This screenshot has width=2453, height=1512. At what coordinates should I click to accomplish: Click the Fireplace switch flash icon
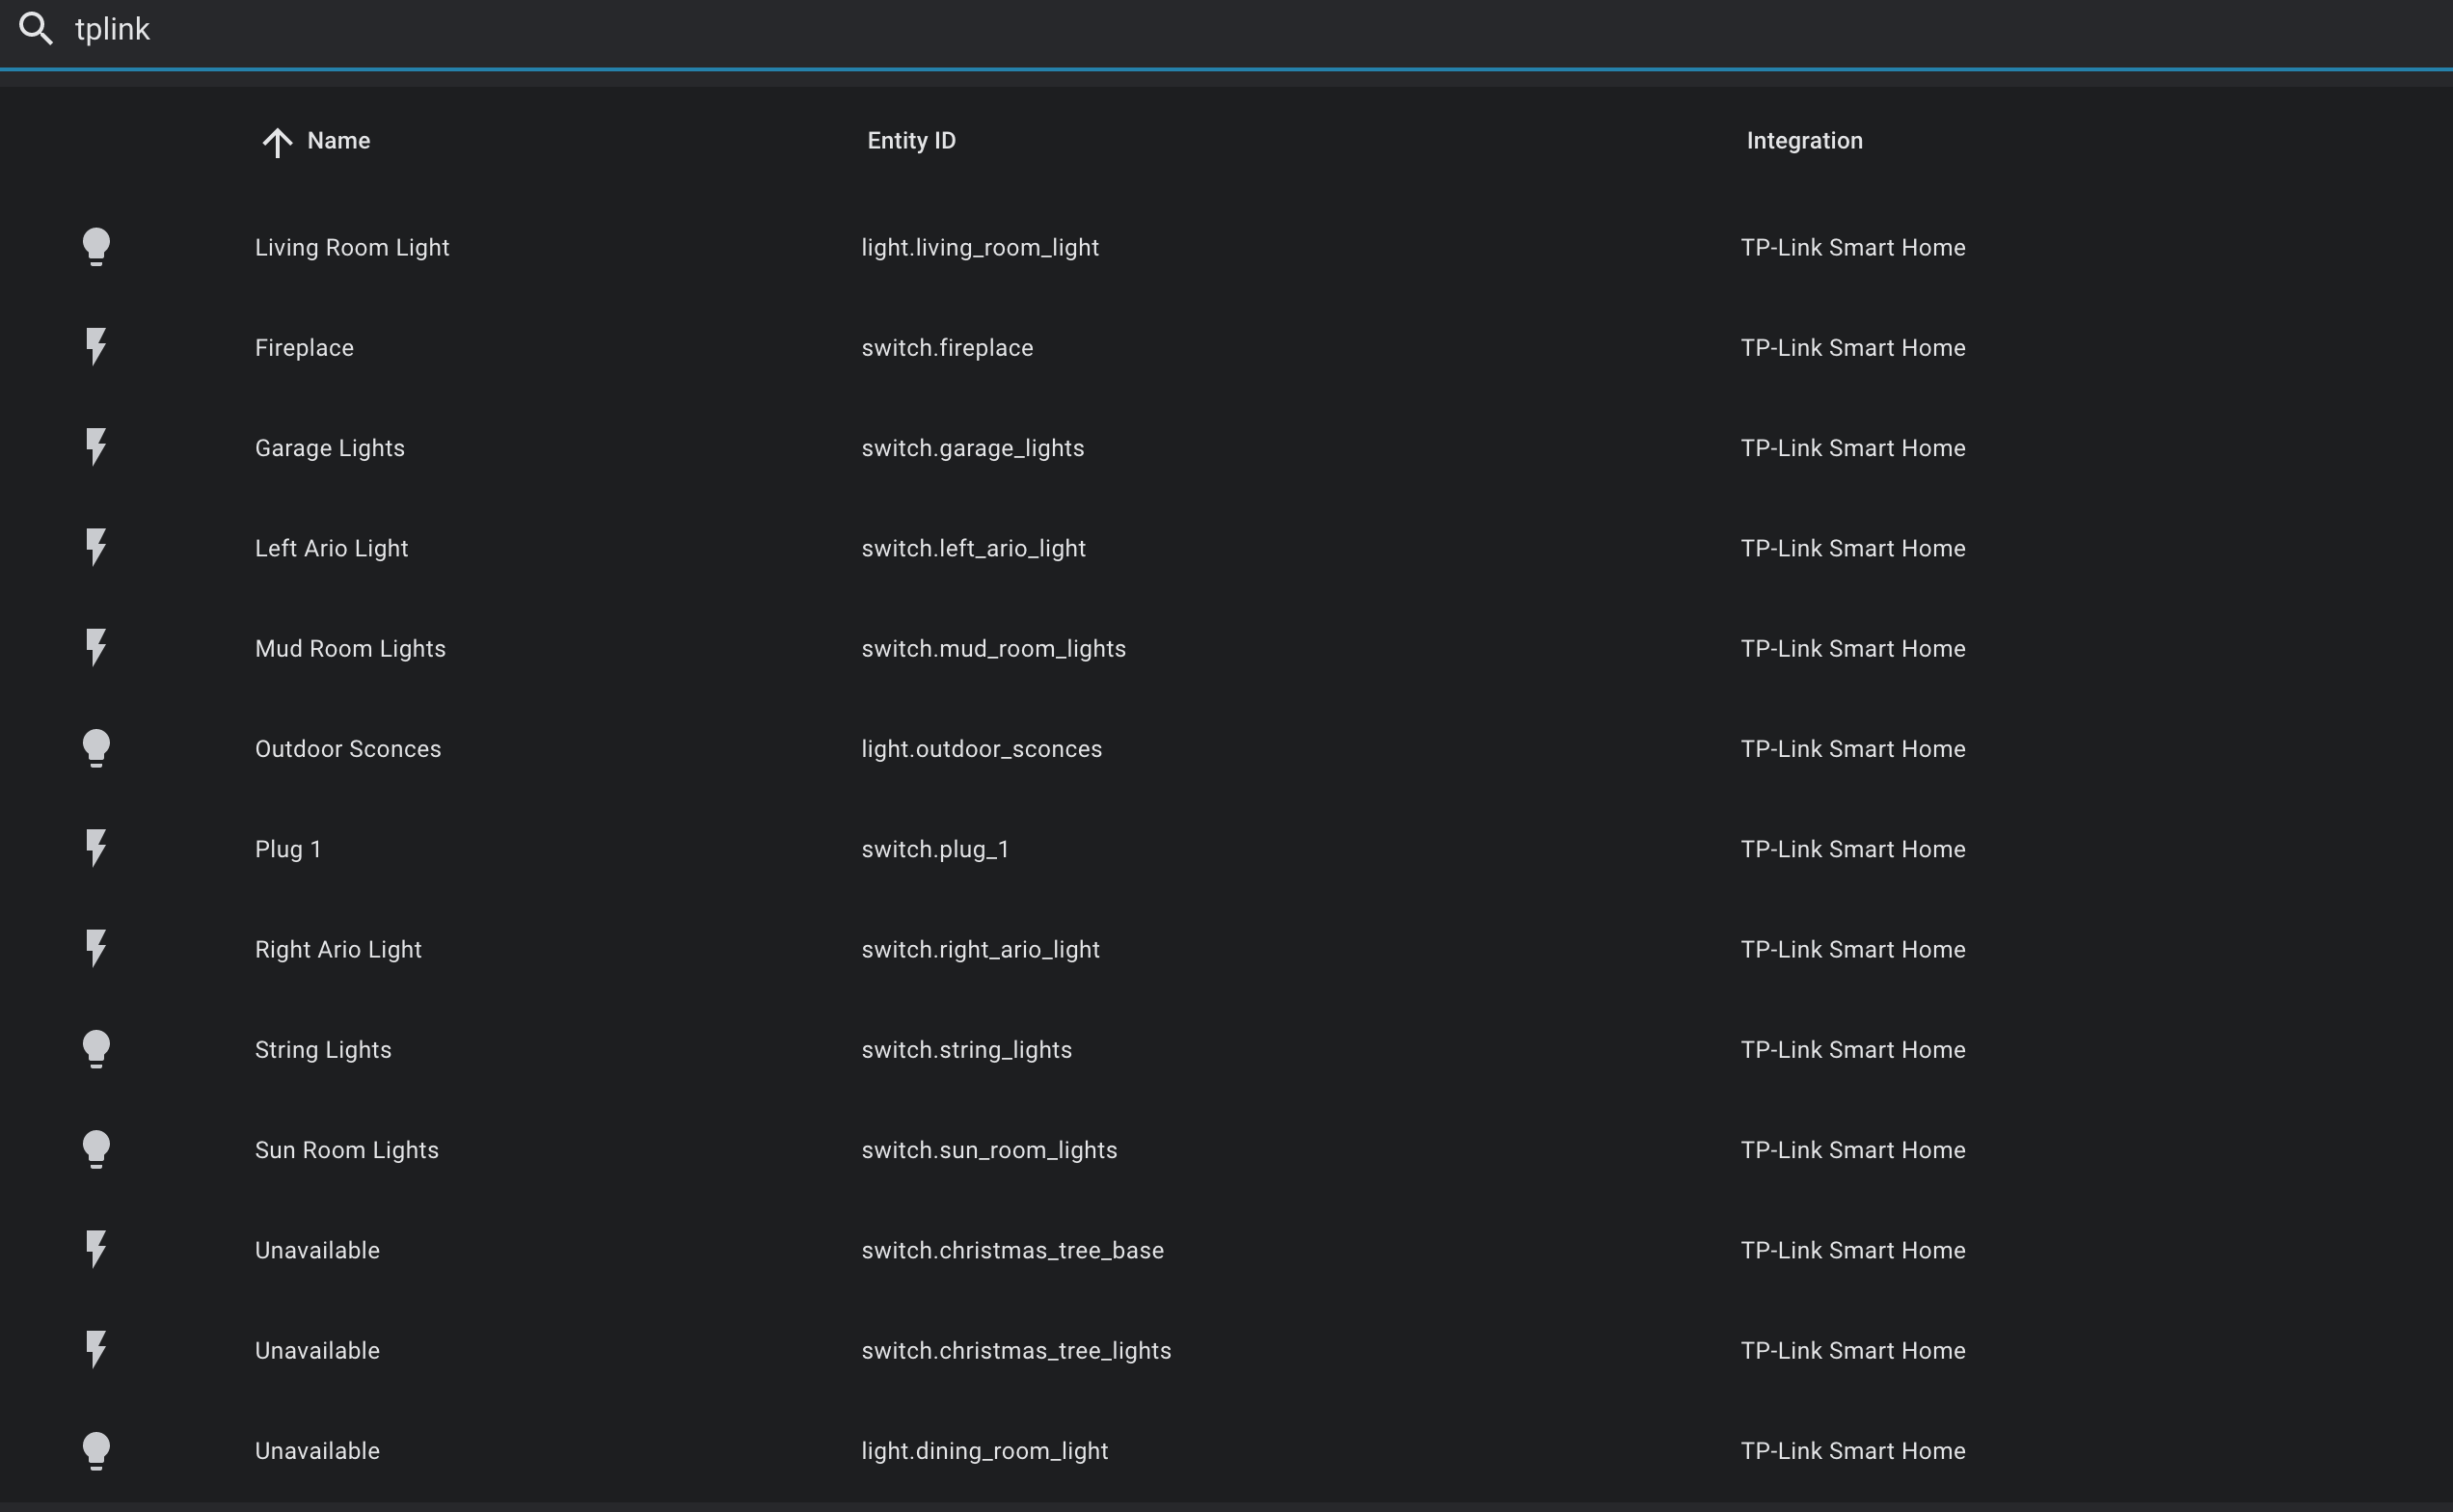coord(96,347)
